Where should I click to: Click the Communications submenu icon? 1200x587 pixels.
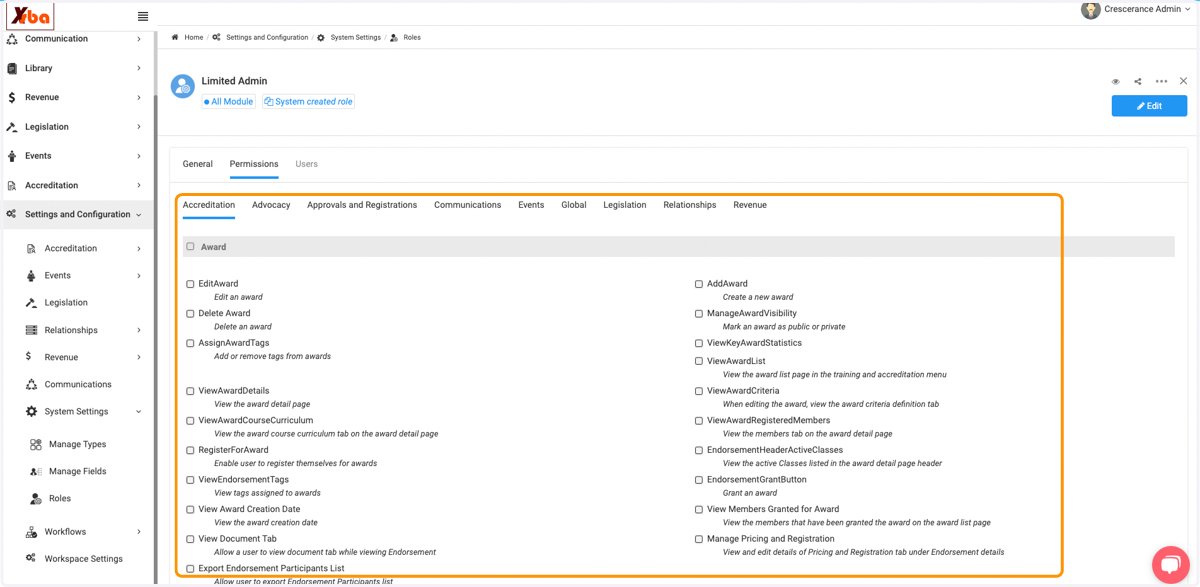(31, 384)
